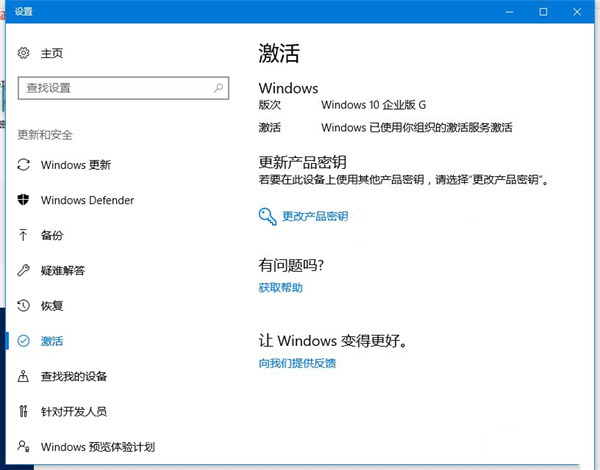
Task: Select Windows Defender in sidebar
Action: click(87, 200)
